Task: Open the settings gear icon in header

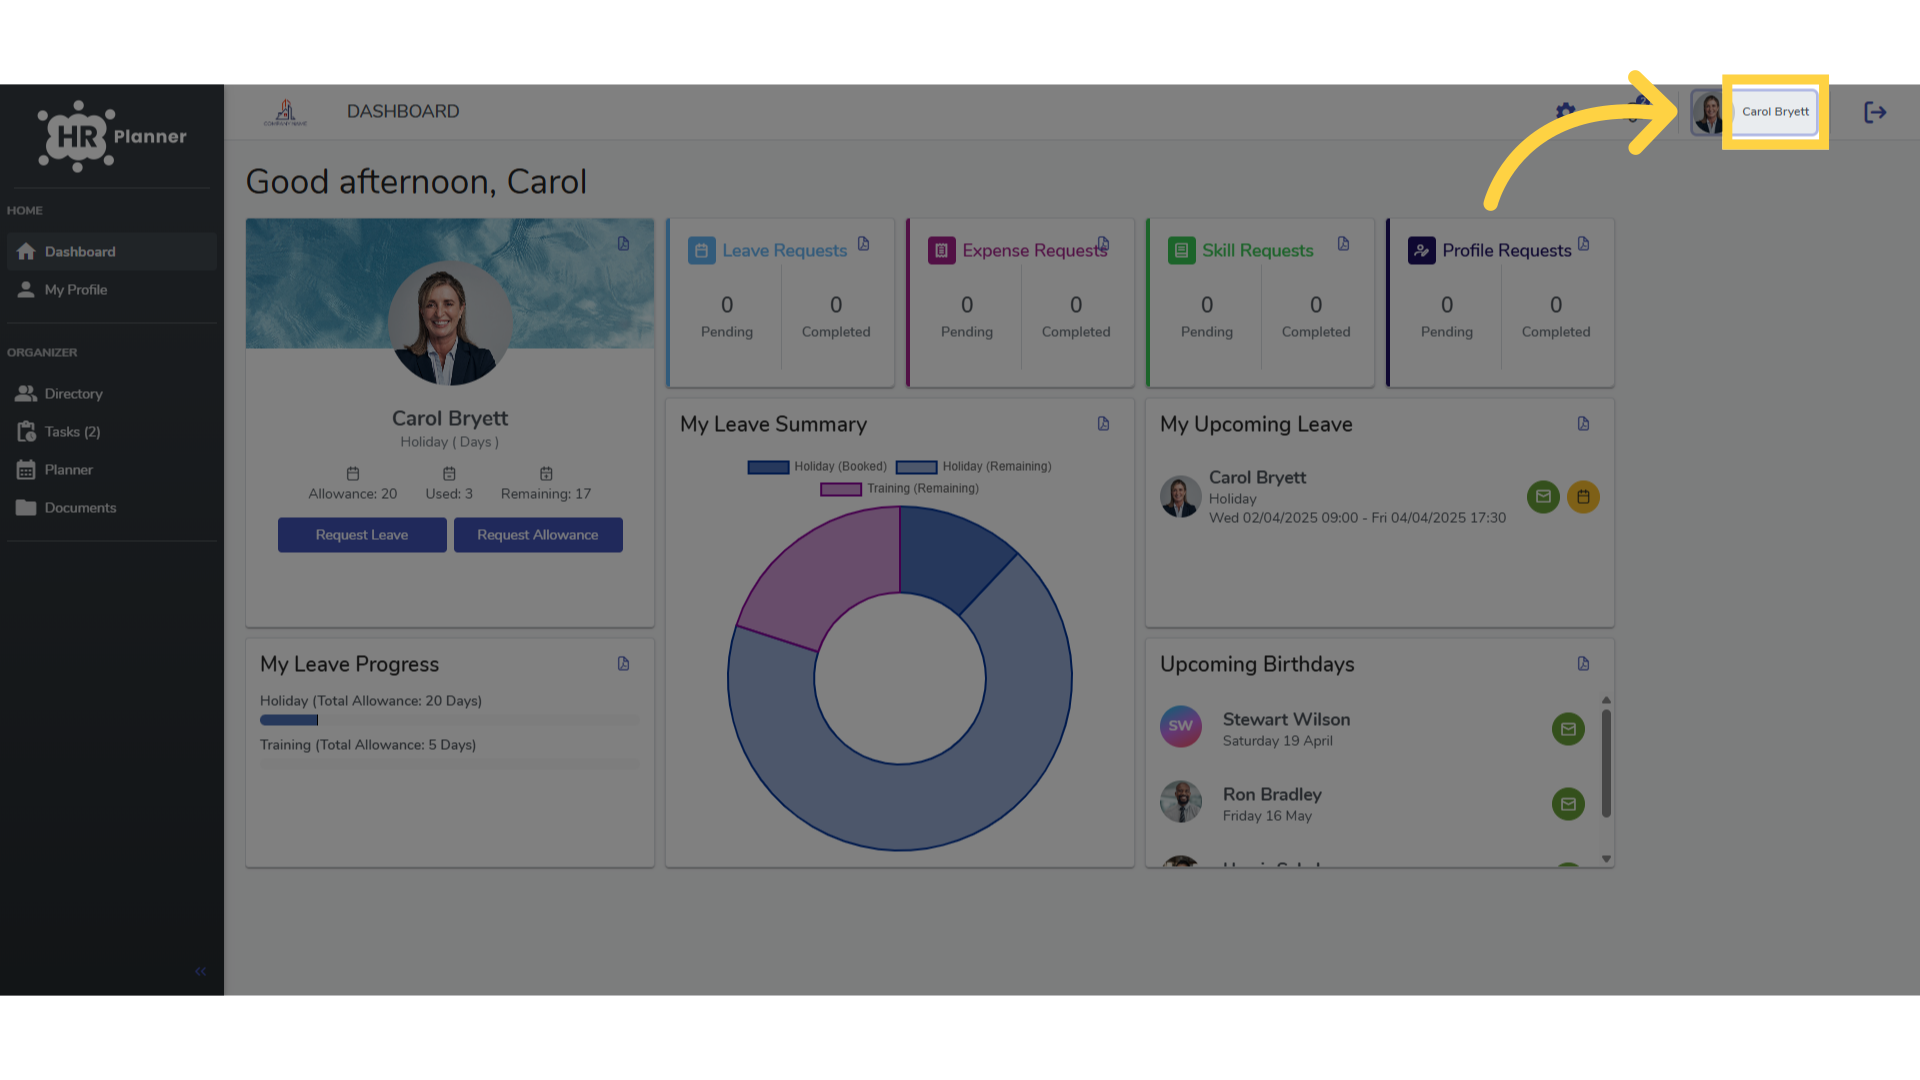Action: tap(1565, 112)
